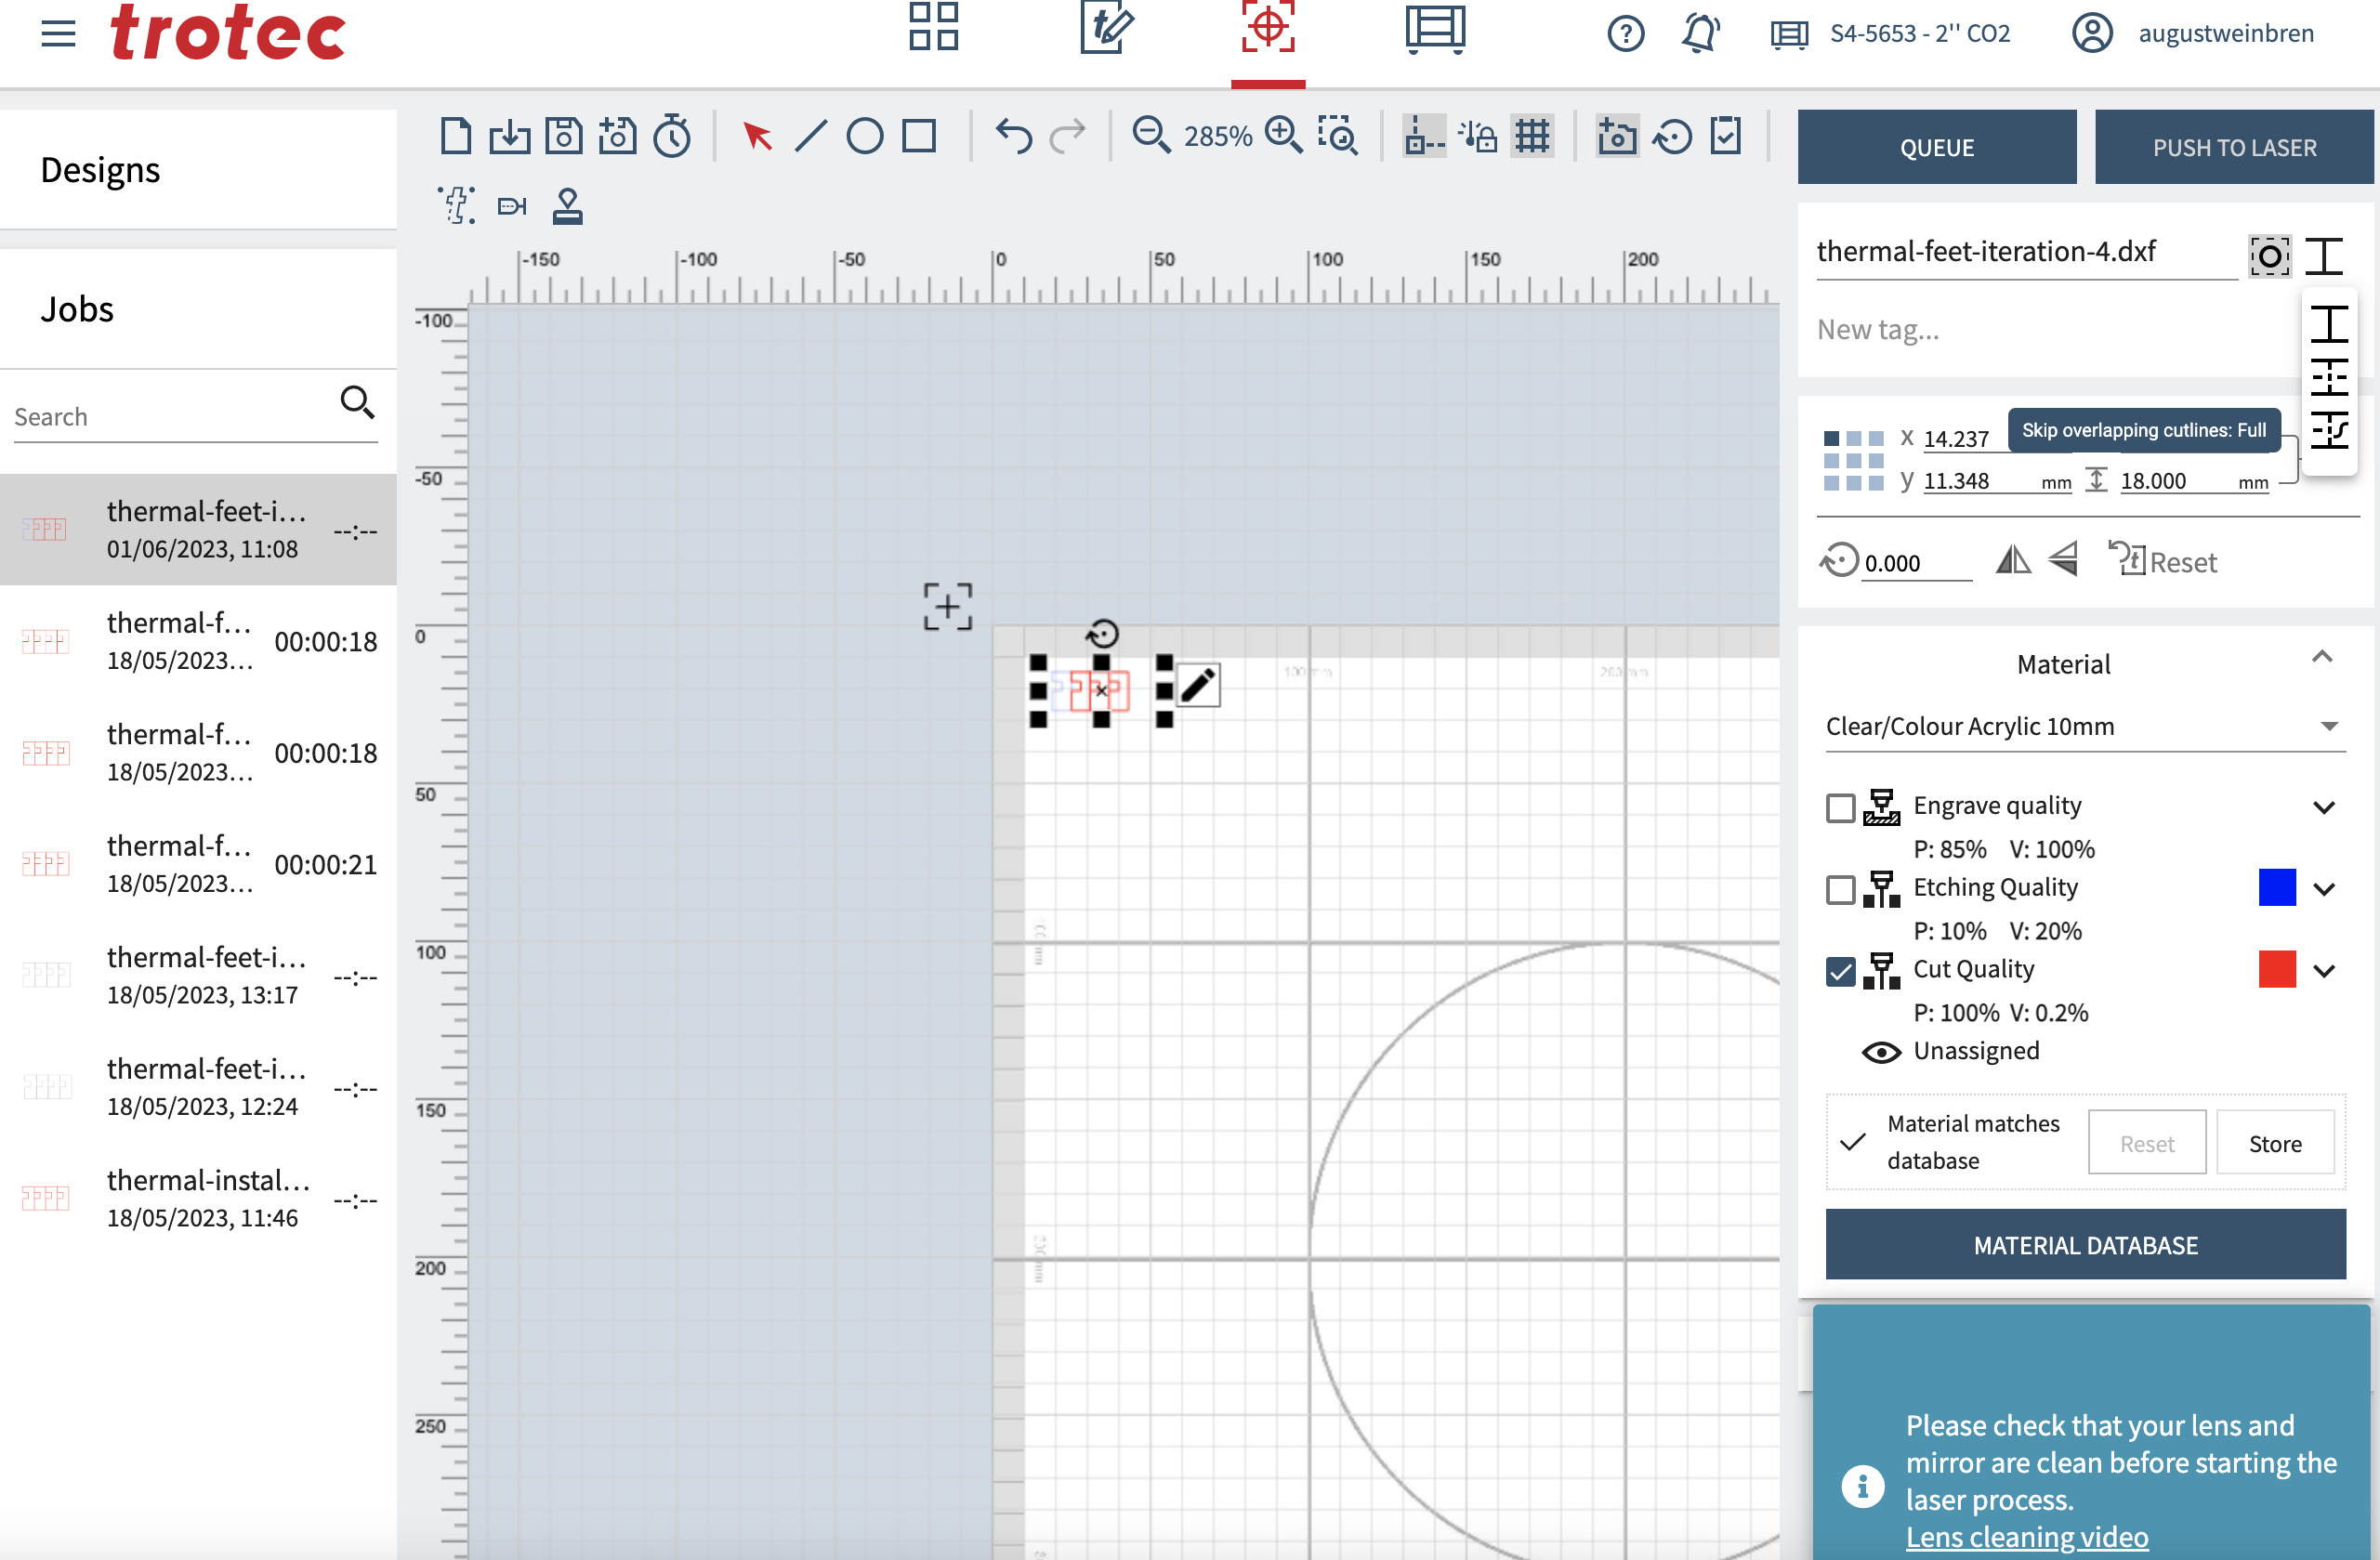
Task: Click the PUSH TO LASER button
Action: coord(2233,148)
